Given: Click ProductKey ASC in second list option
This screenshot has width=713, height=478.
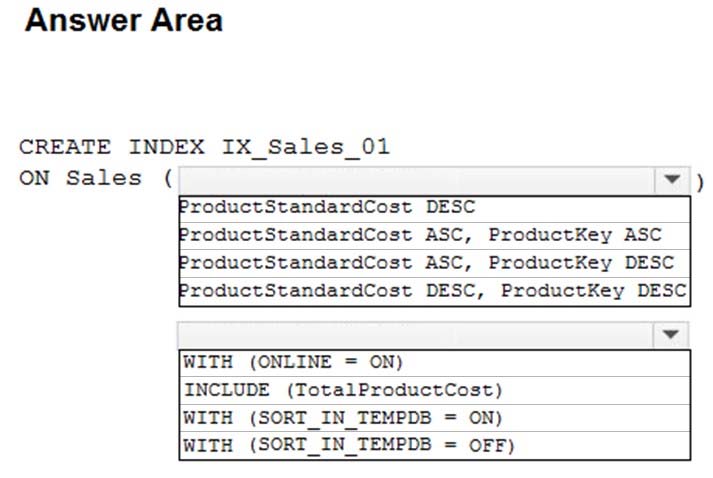Looking at the screenshot, I should (x=575, y=236).
